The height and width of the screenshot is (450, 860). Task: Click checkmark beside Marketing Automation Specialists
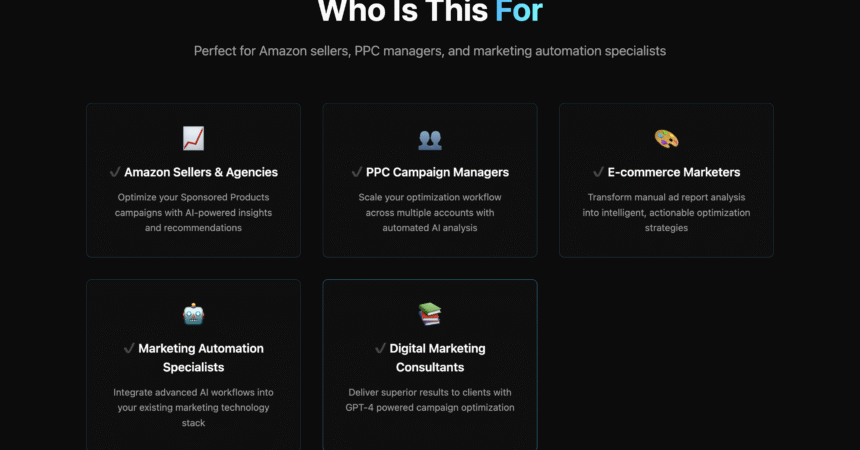point(129,348)
